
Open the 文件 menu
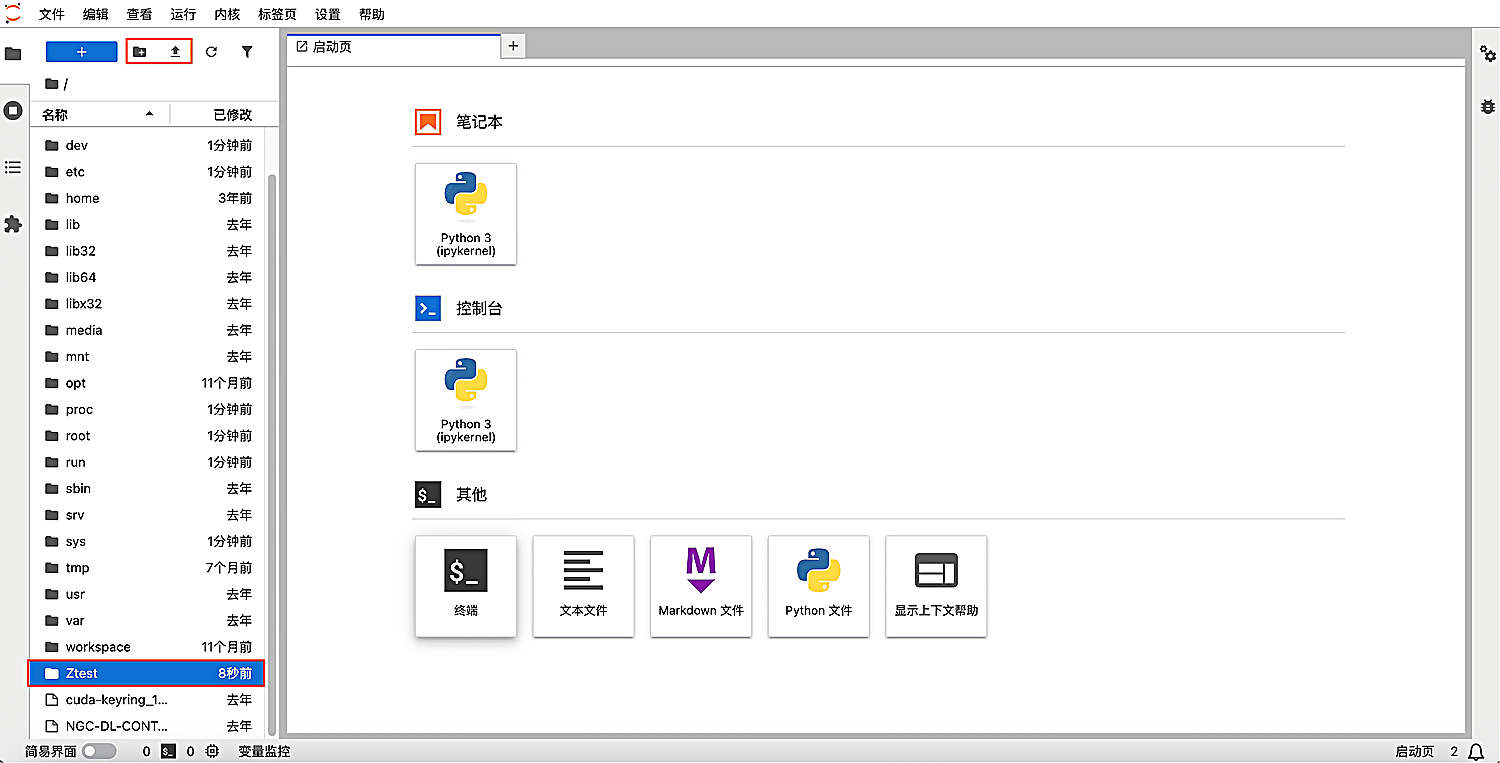51,15
